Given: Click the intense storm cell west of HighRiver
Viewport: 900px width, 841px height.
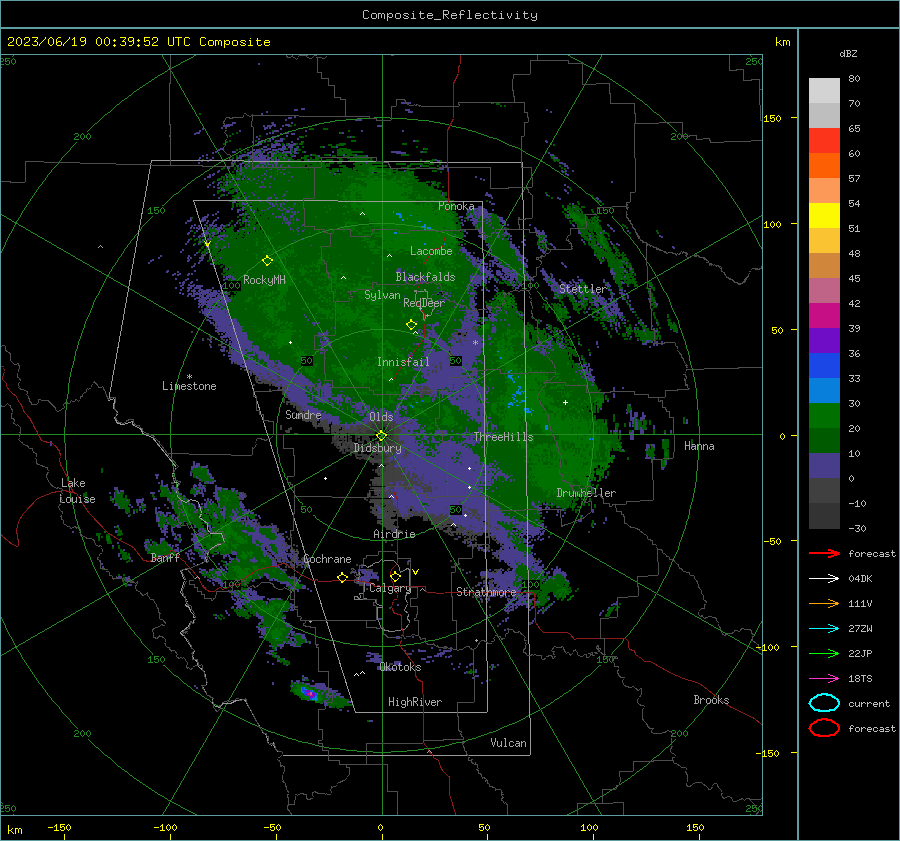Looking at the screenshot, I should click(x=310, y=693).
